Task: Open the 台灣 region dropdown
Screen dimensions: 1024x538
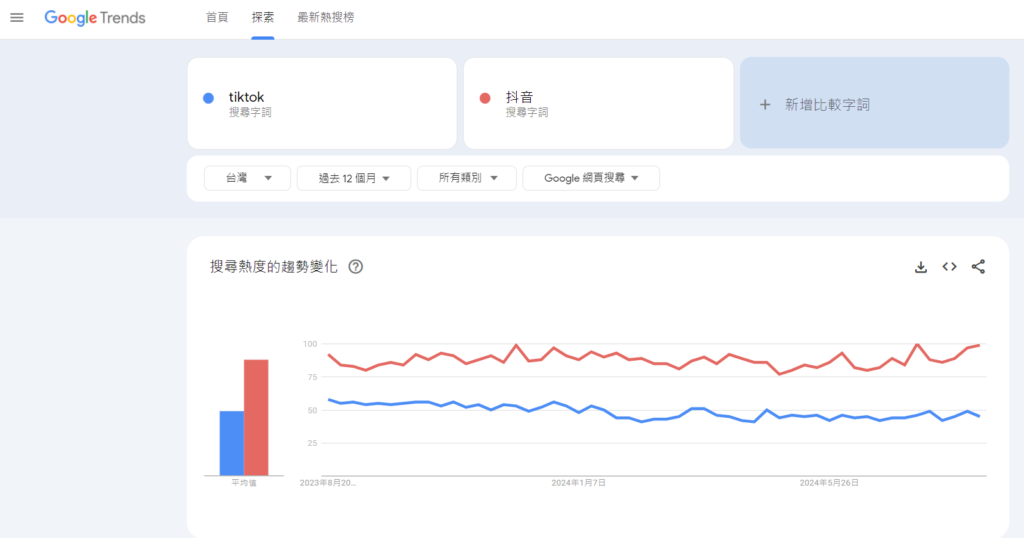Action: coord(248,178)
